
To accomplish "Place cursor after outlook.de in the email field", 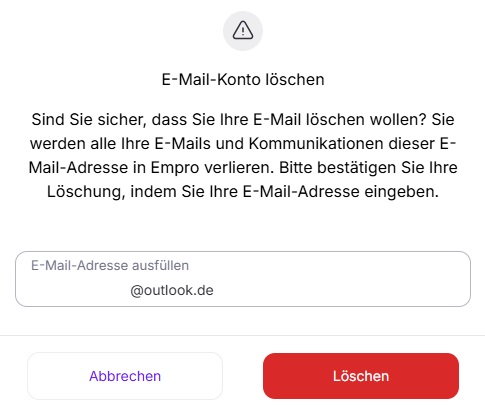I will pos(214,290).
